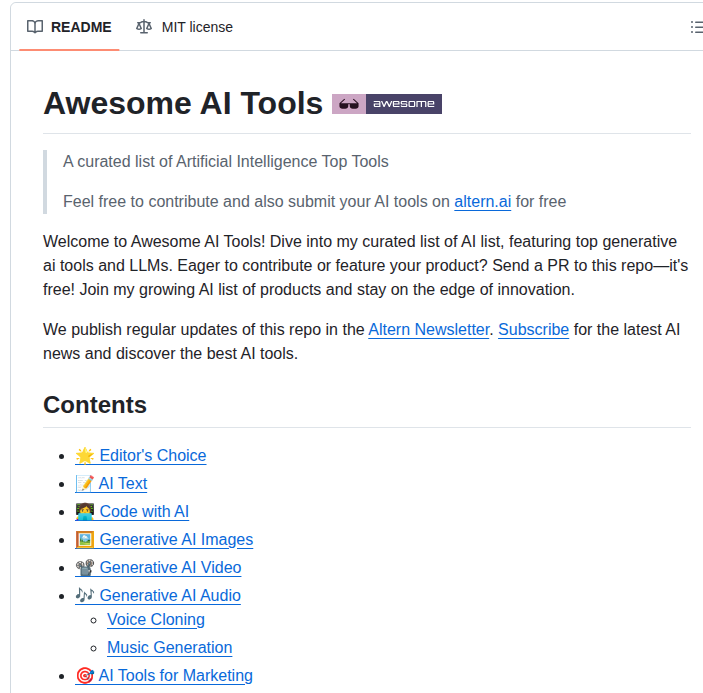Click the Subscribe link
This screenshot has height=693, width=703.
(534, 329)
